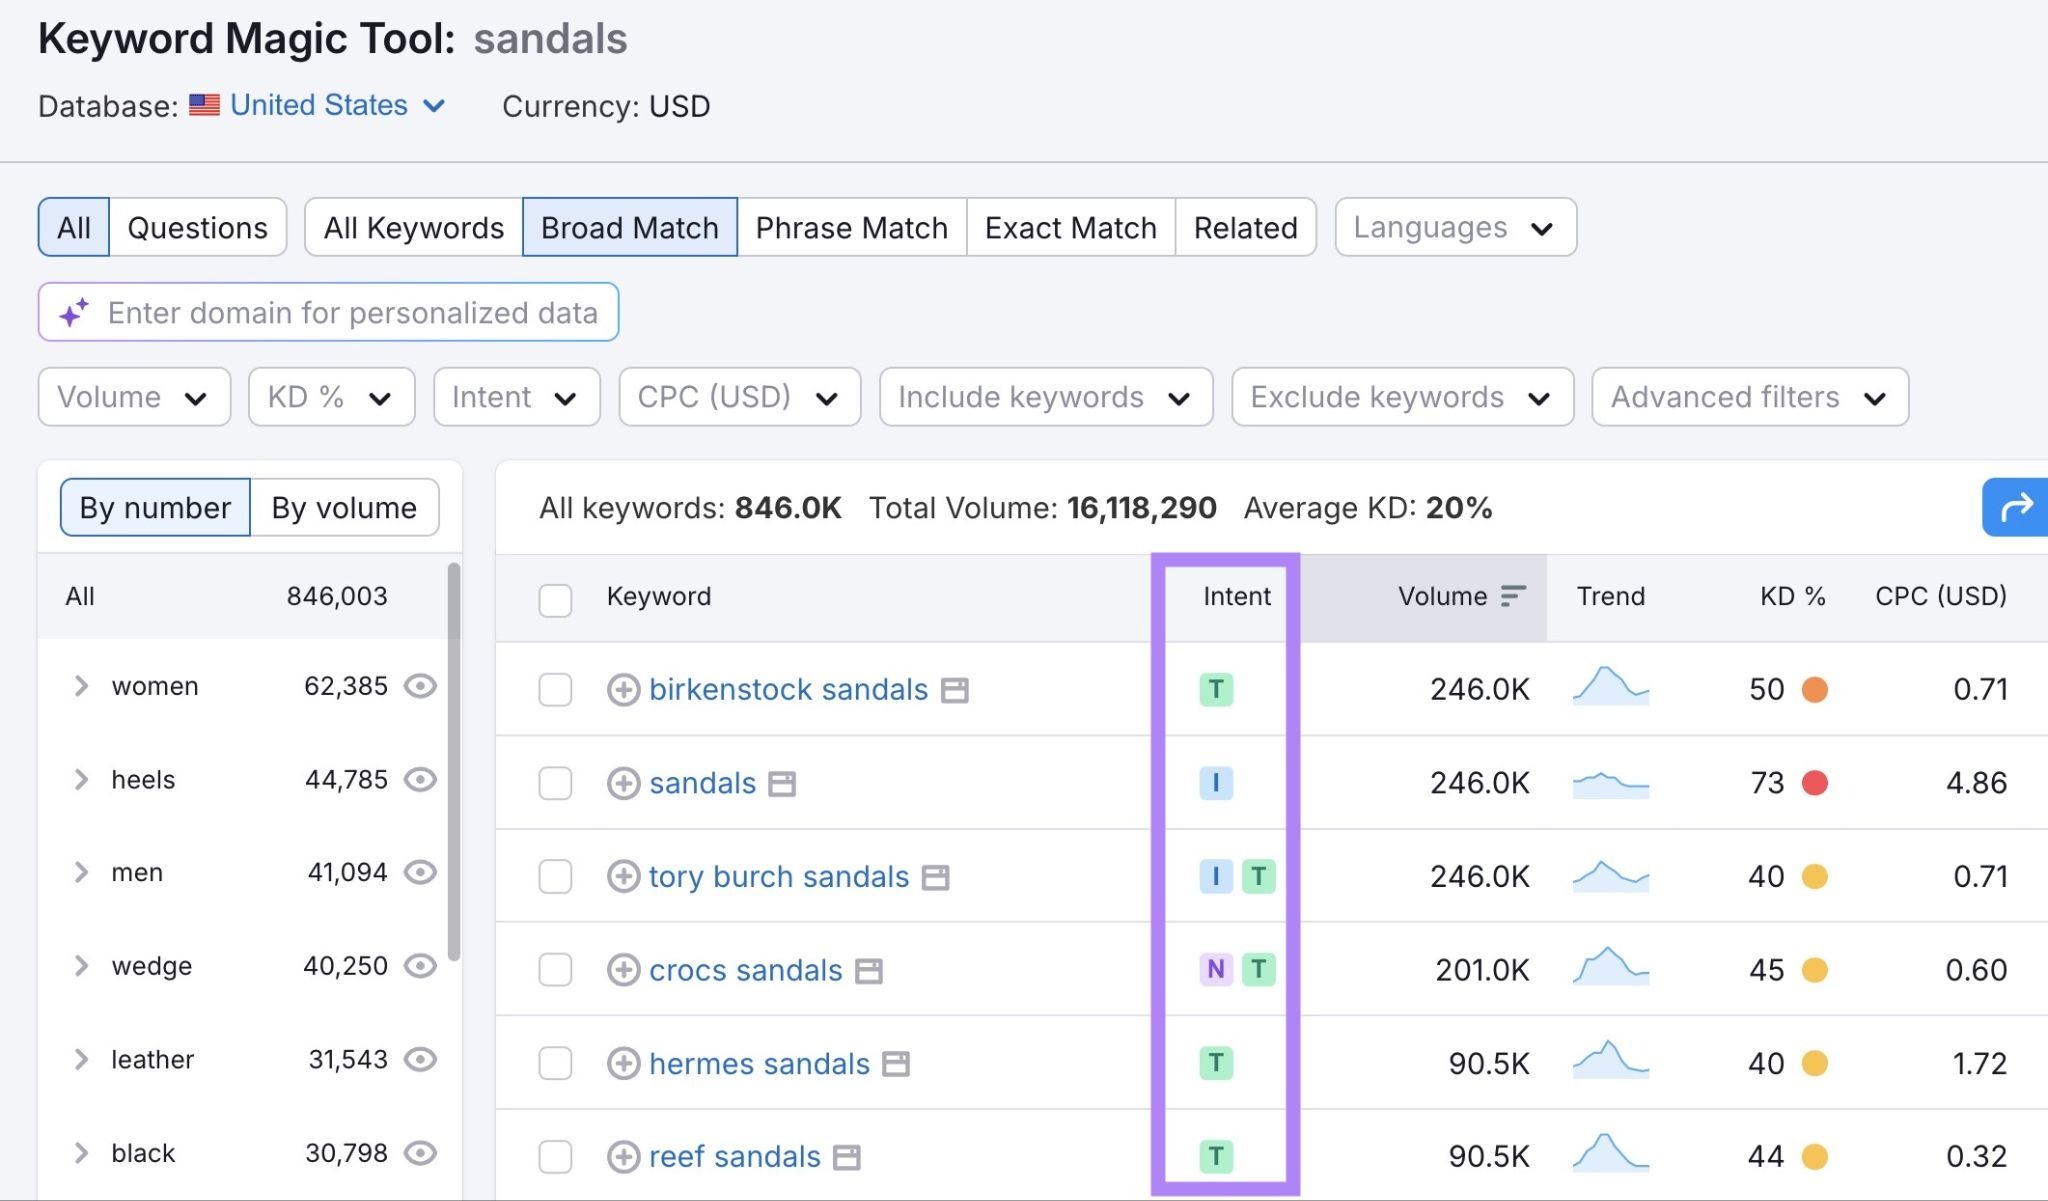
Task: Click the T intent badge for reef sandals
Action: (1216, 1156)
